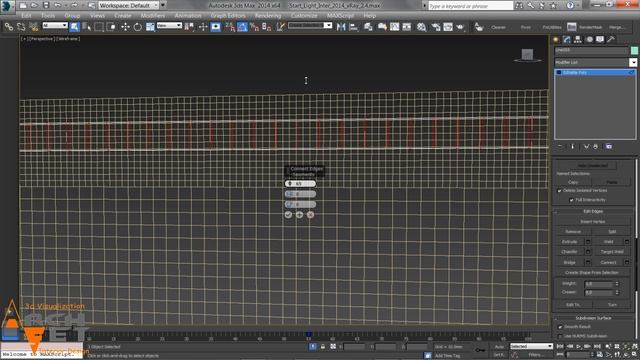Open the Material Editor icon
The width and height of the screenshot is (640, 360).
click(x=421, y=27)
